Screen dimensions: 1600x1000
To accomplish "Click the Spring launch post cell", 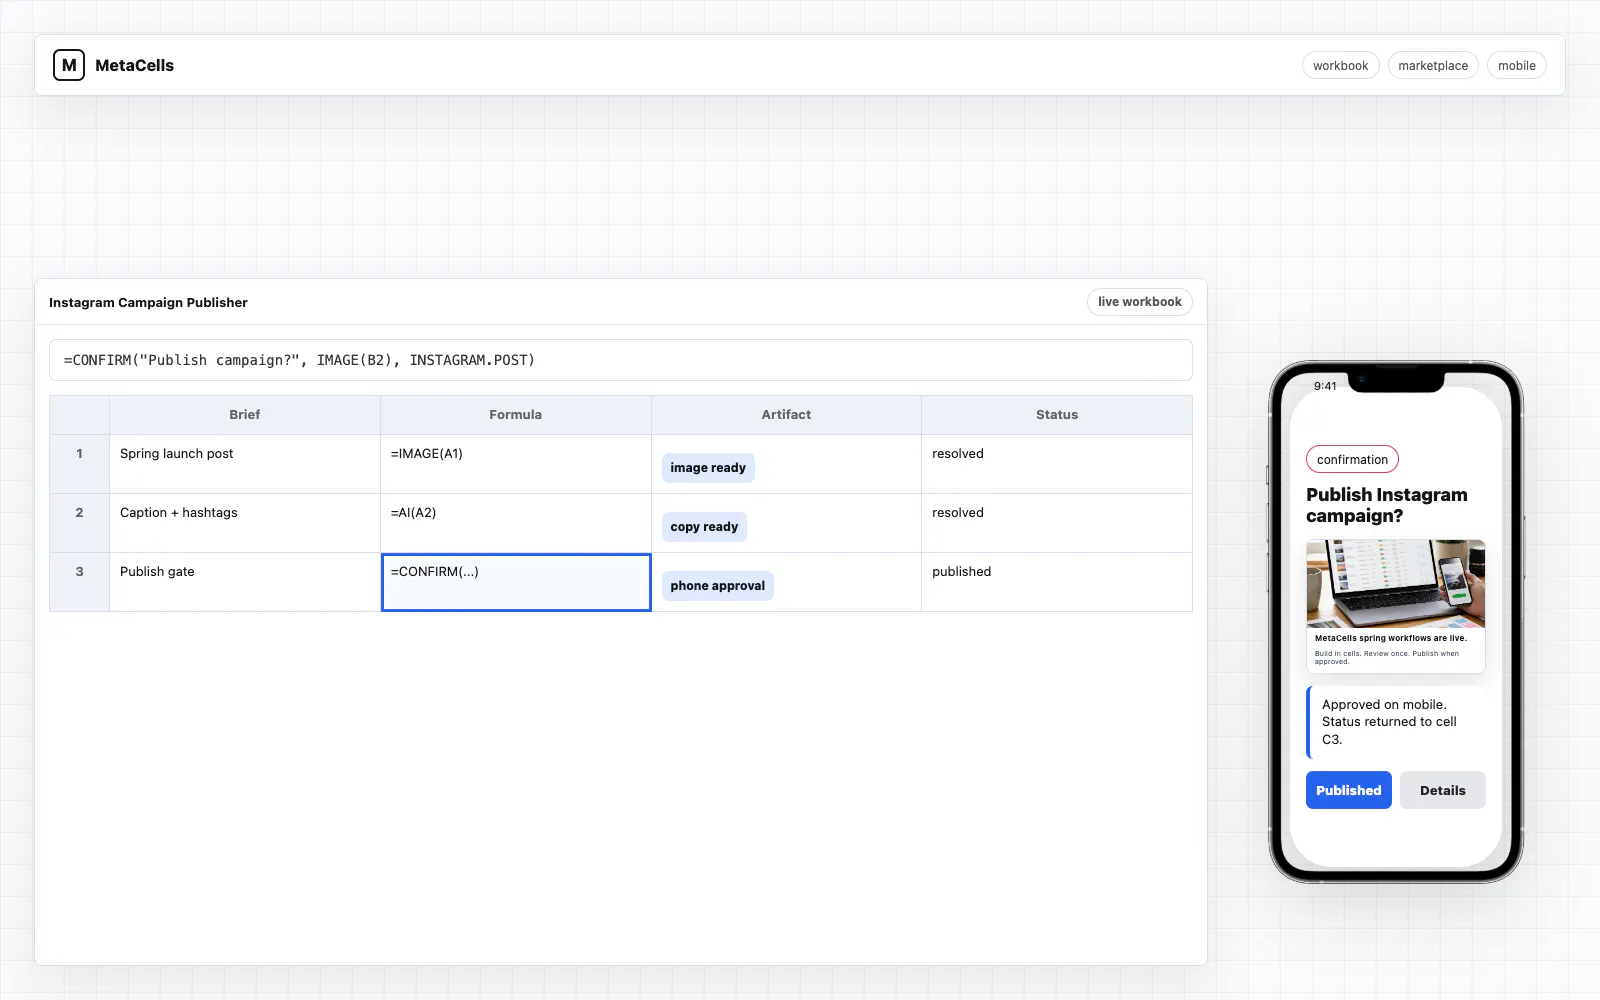I will point(245,464).
